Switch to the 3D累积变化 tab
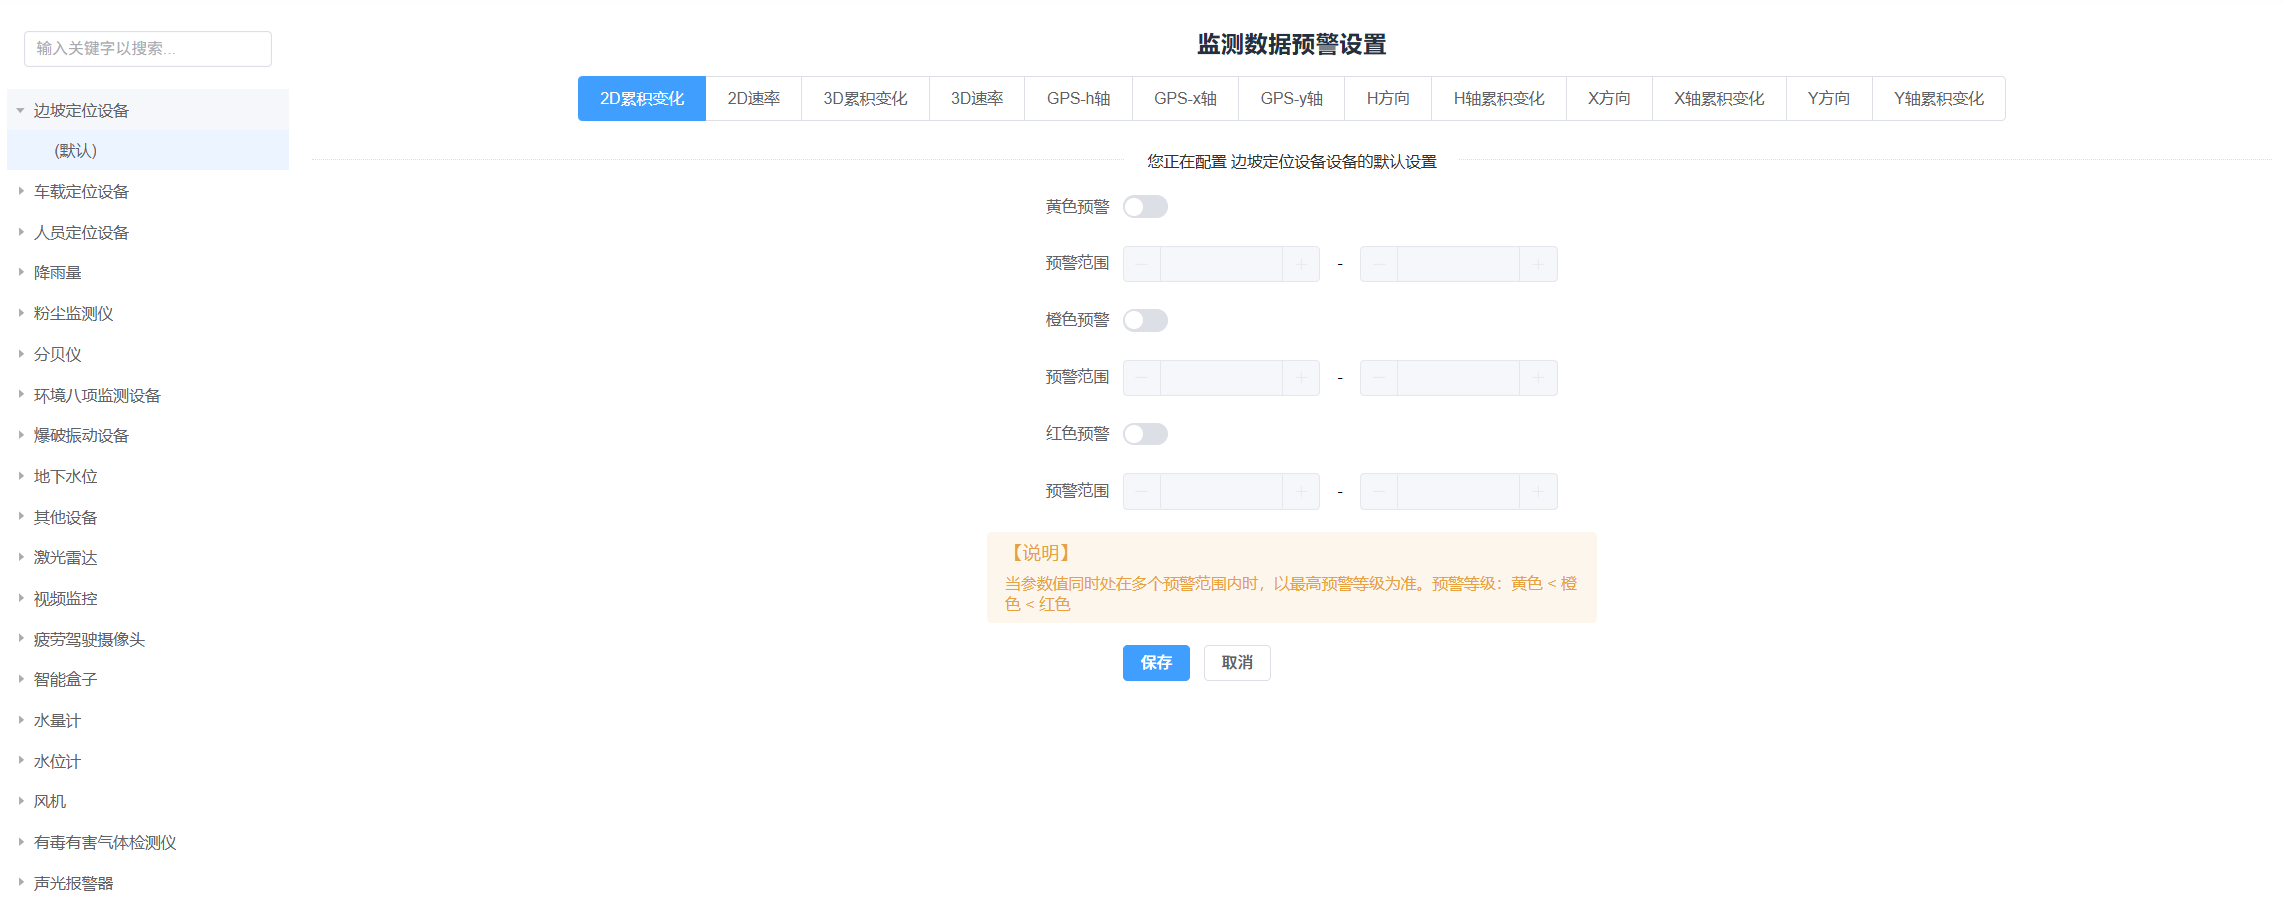 865,99
